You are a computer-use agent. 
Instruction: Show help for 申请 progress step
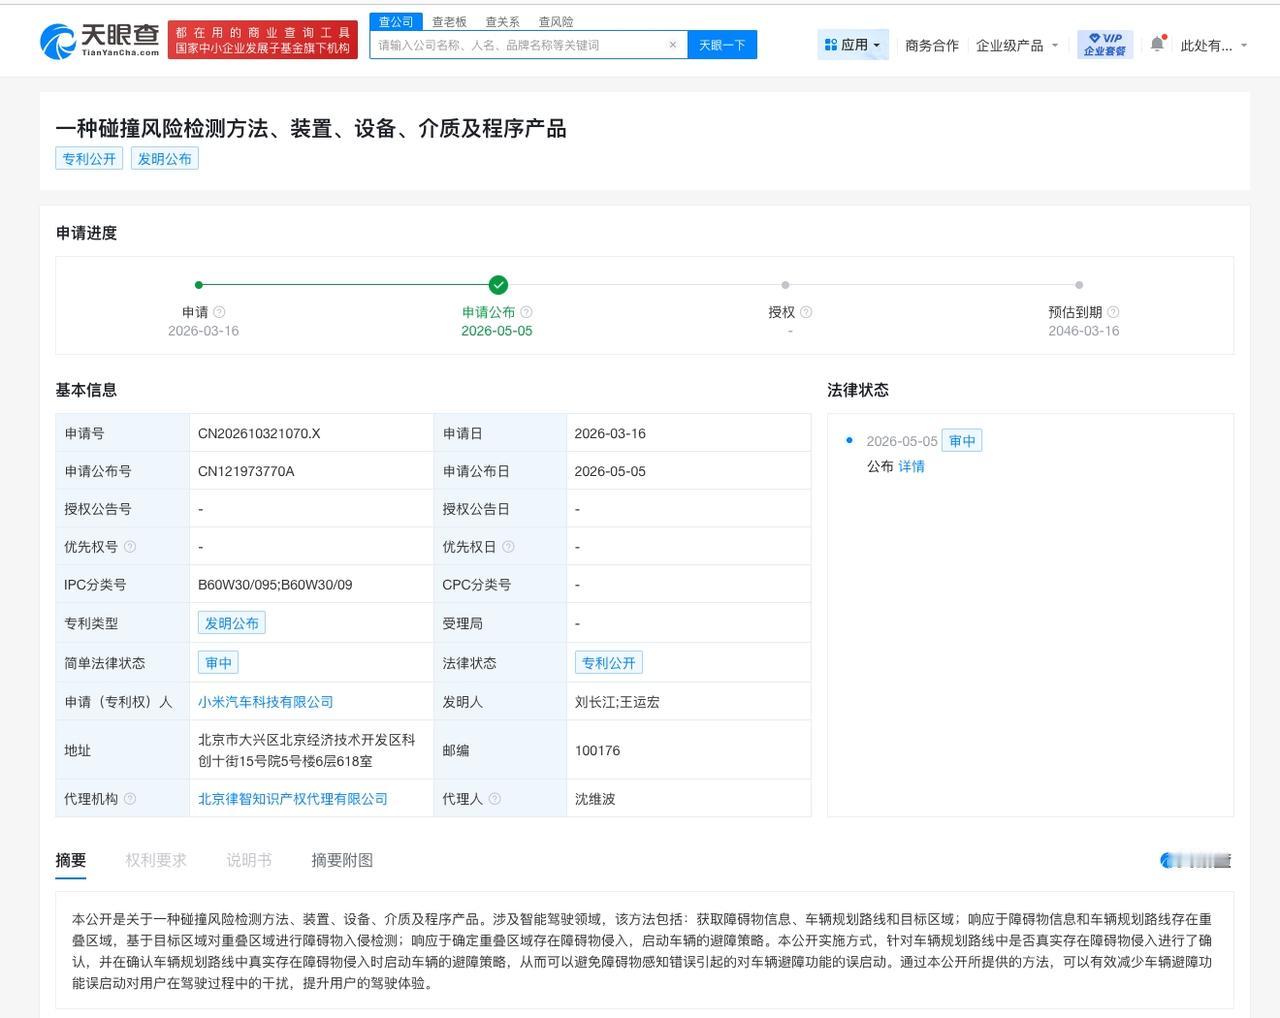tap(220, 312)
